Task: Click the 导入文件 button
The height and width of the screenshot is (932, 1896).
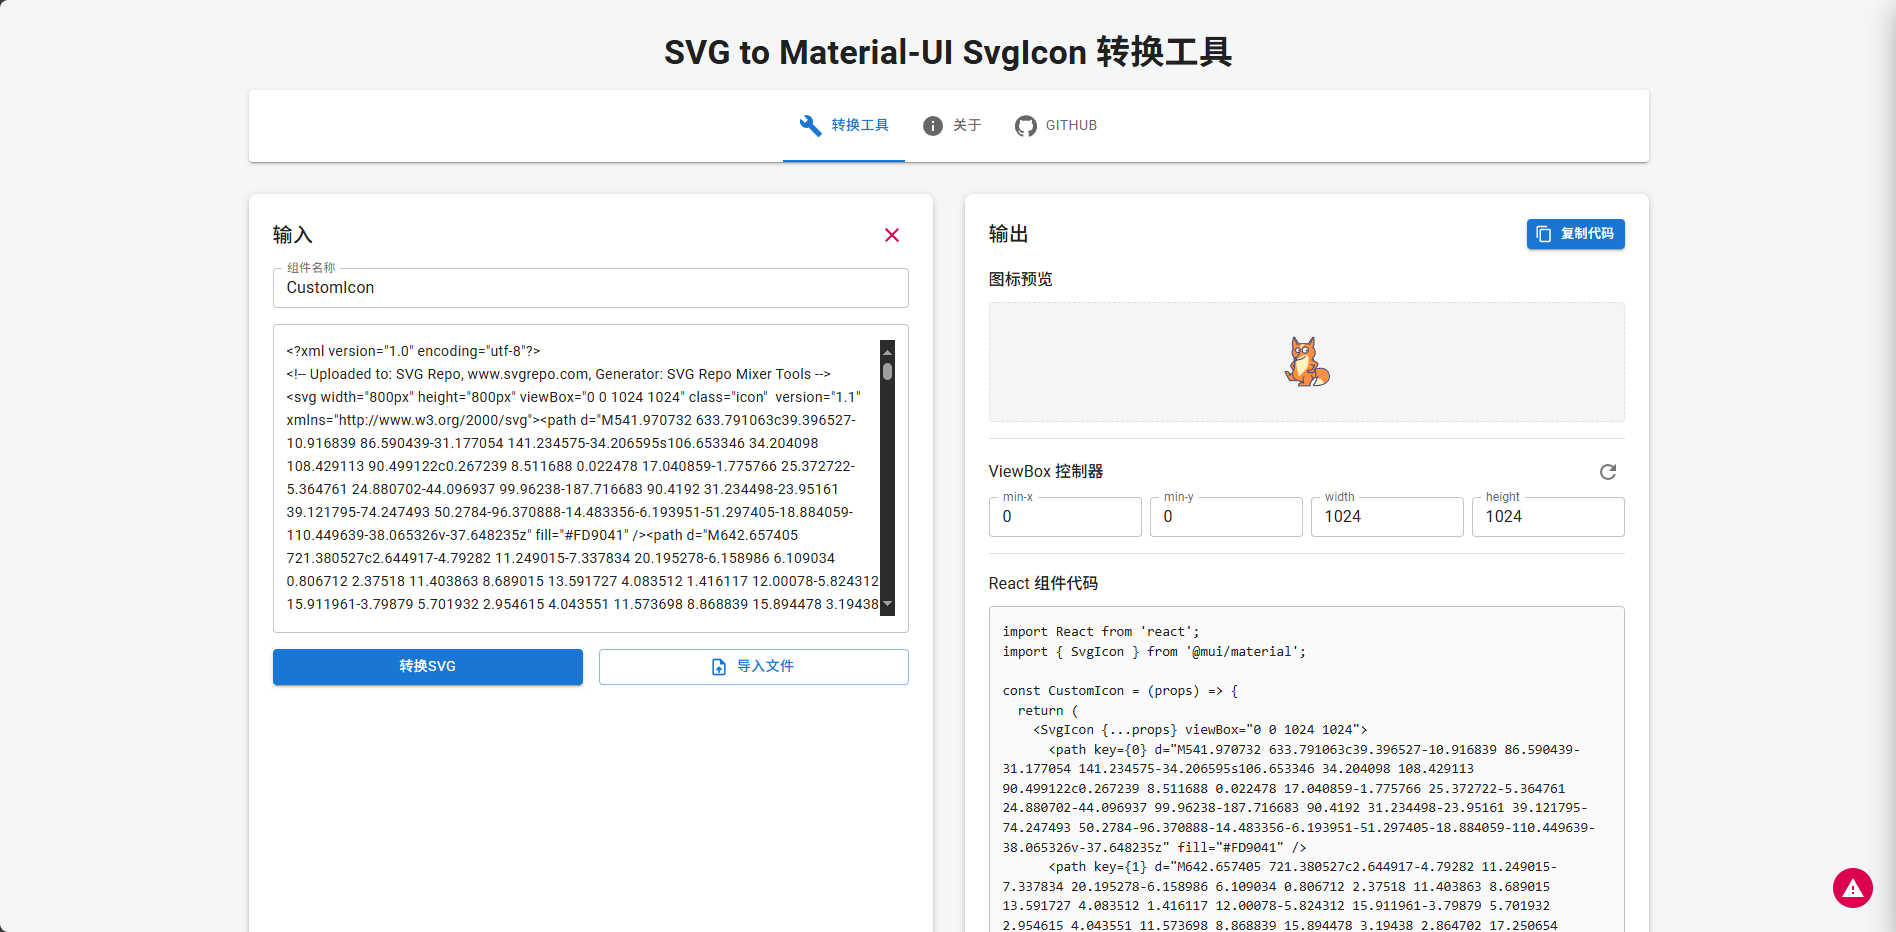Action: pos(753,667)
